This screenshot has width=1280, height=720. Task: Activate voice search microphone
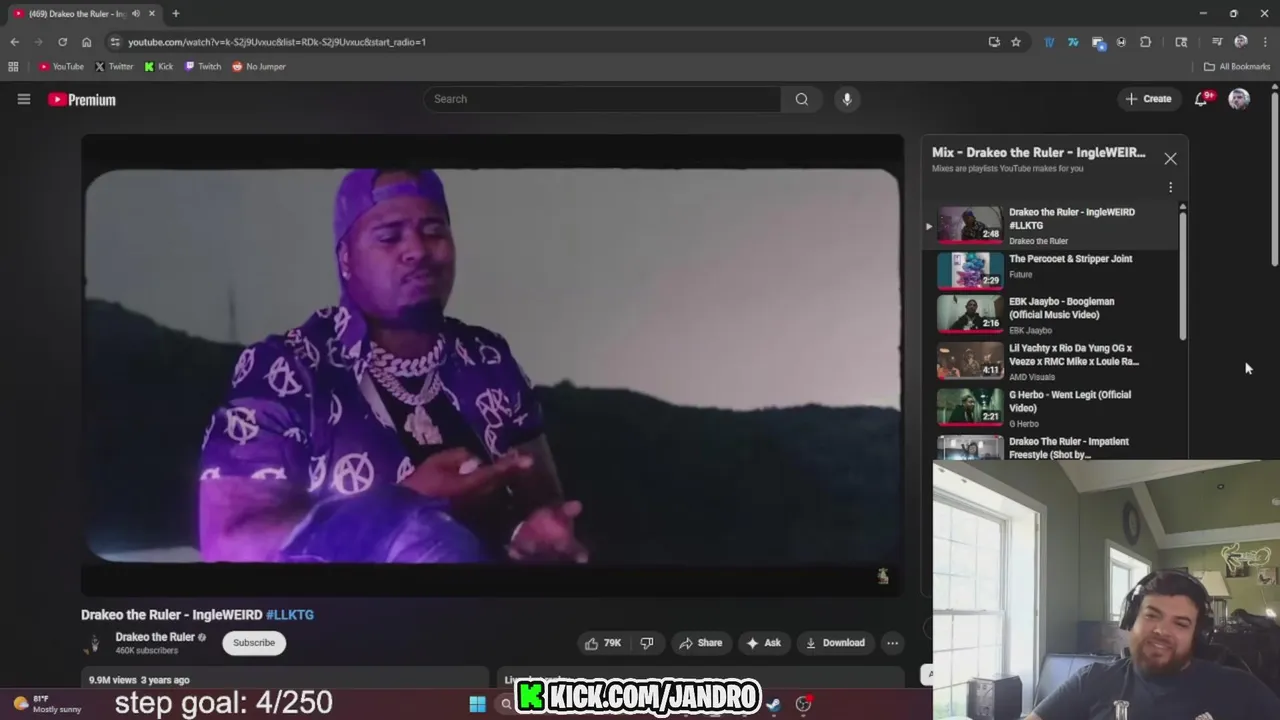coord(847,99)
